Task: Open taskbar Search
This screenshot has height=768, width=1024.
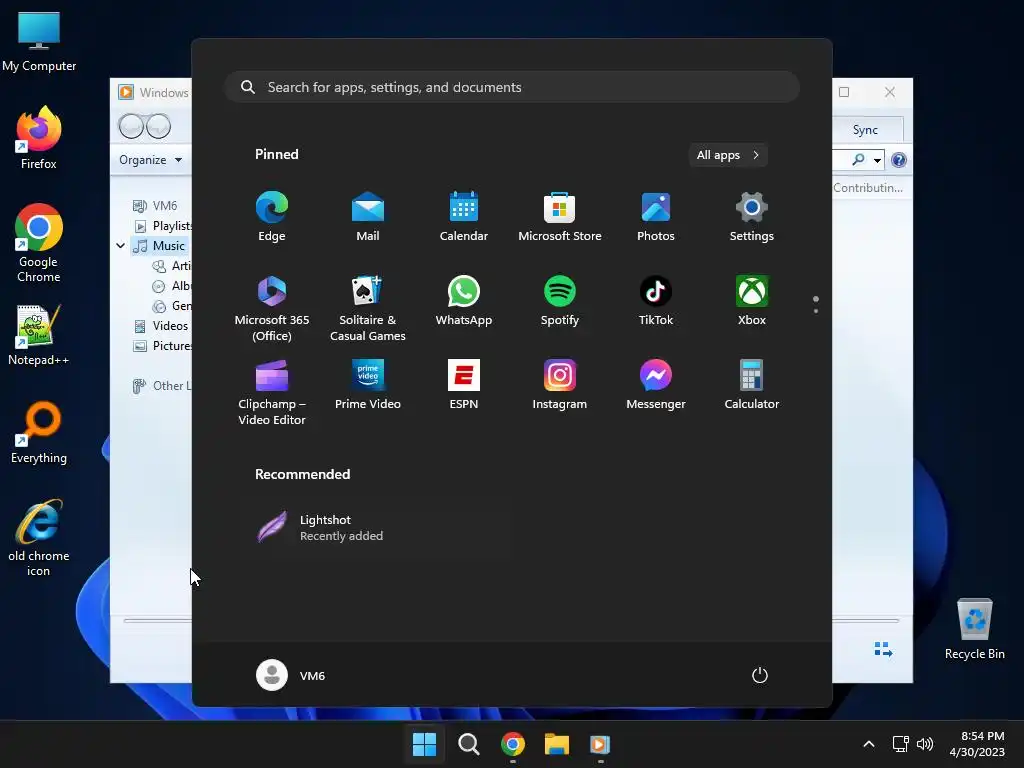Action: click(468, 744)
